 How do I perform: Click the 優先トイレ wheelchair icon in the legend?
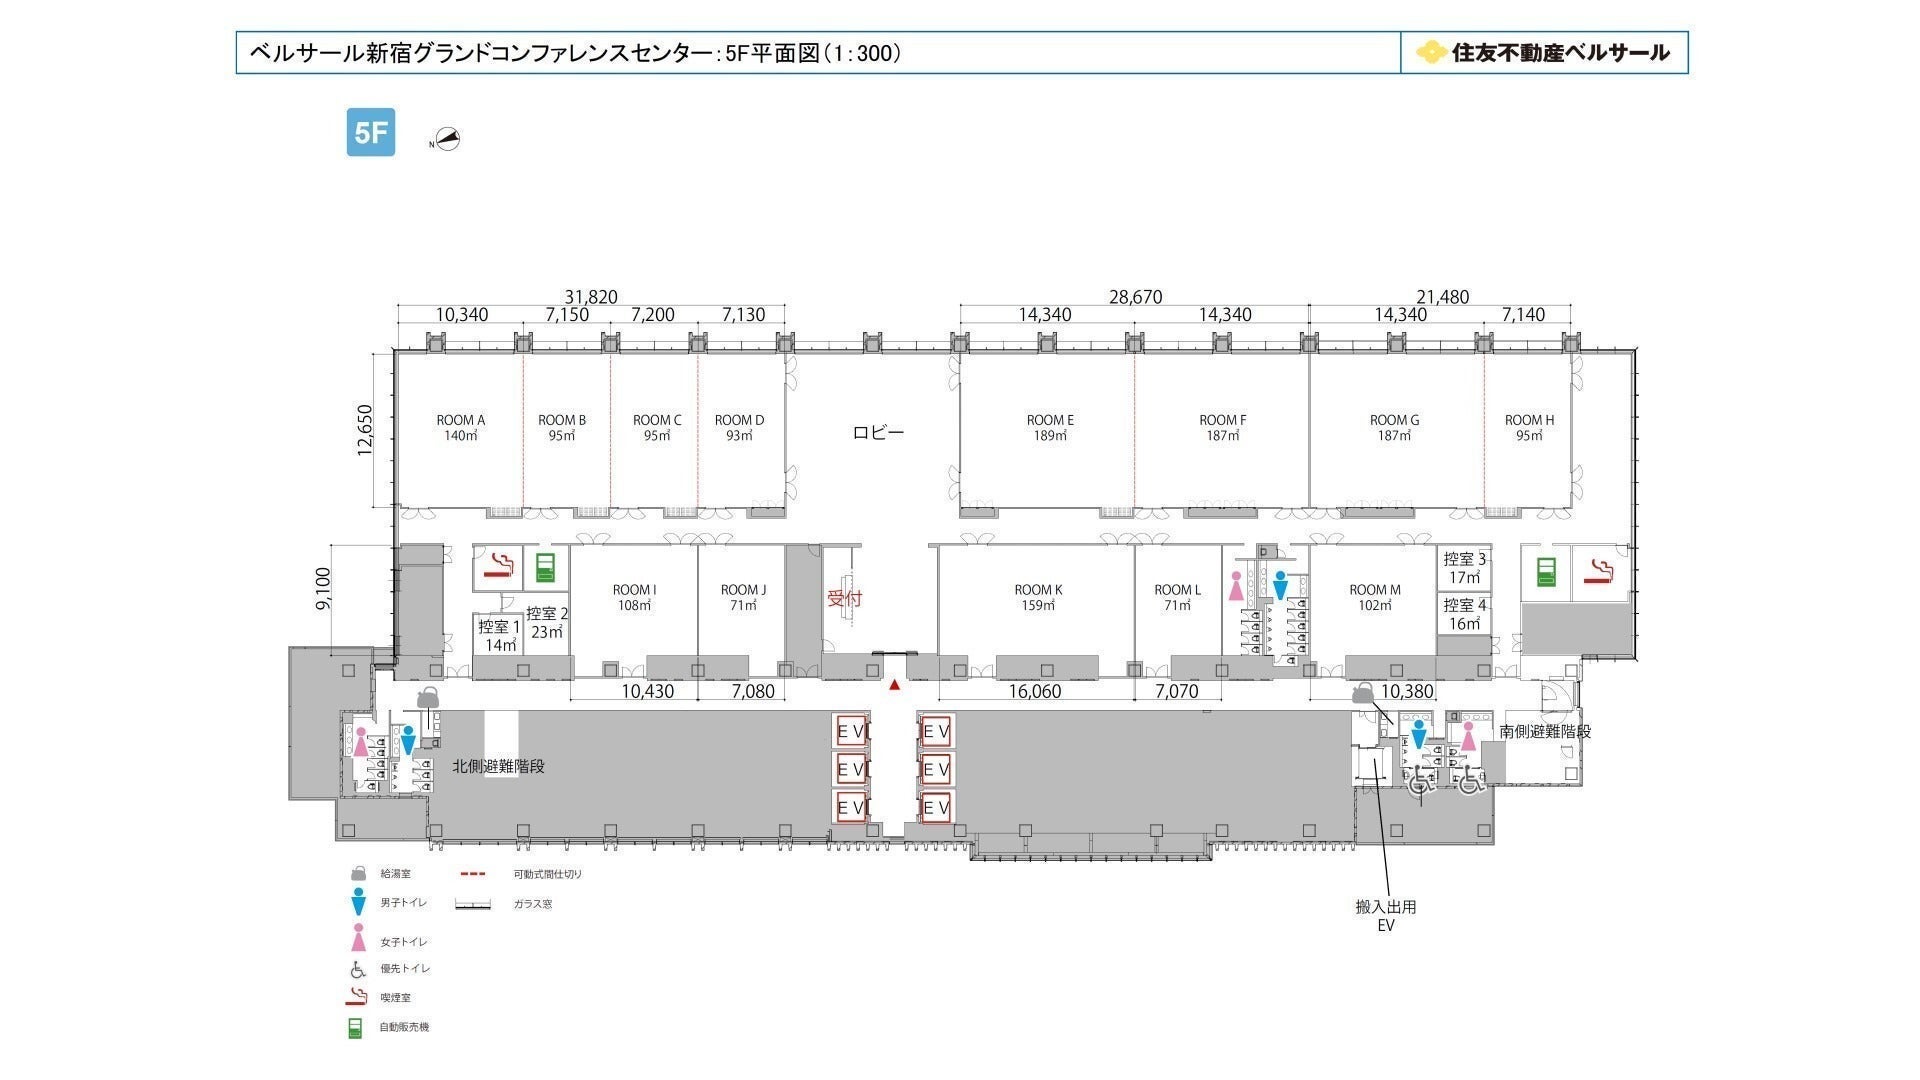click(x=357, y=969)
